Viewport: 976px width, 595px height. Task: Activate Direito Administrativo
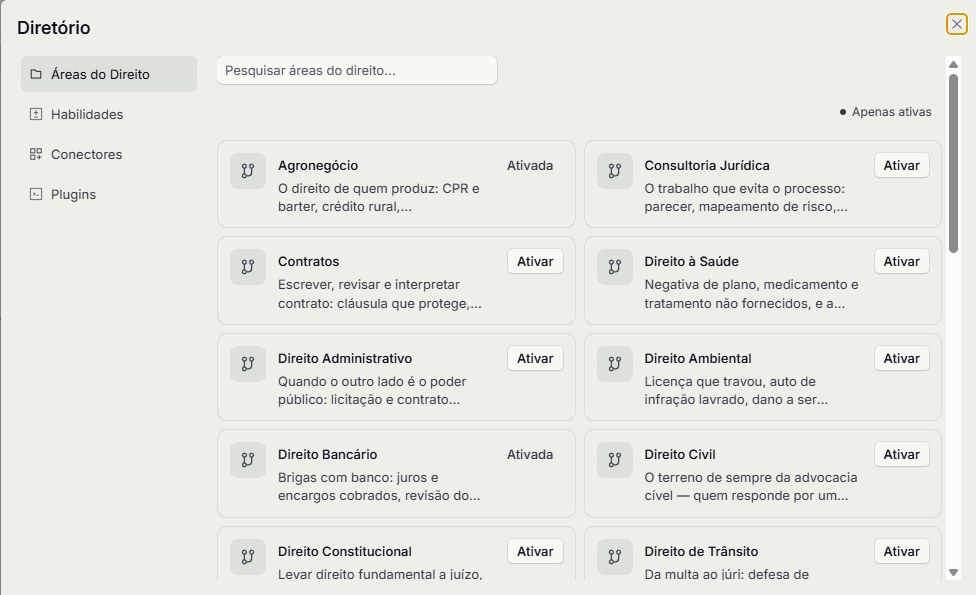(535, 358)
